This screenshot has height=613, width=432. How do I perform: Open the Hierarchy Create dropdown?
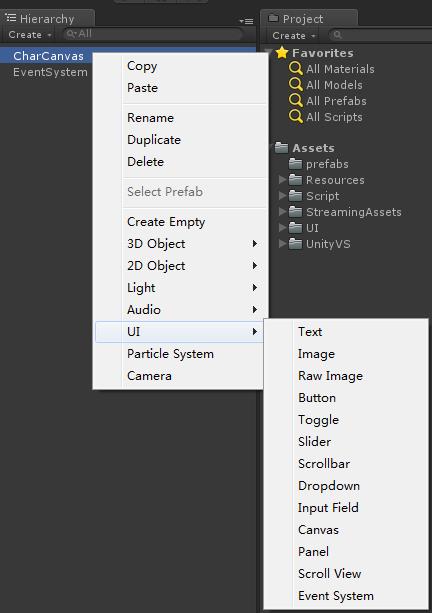pos(30,35)
